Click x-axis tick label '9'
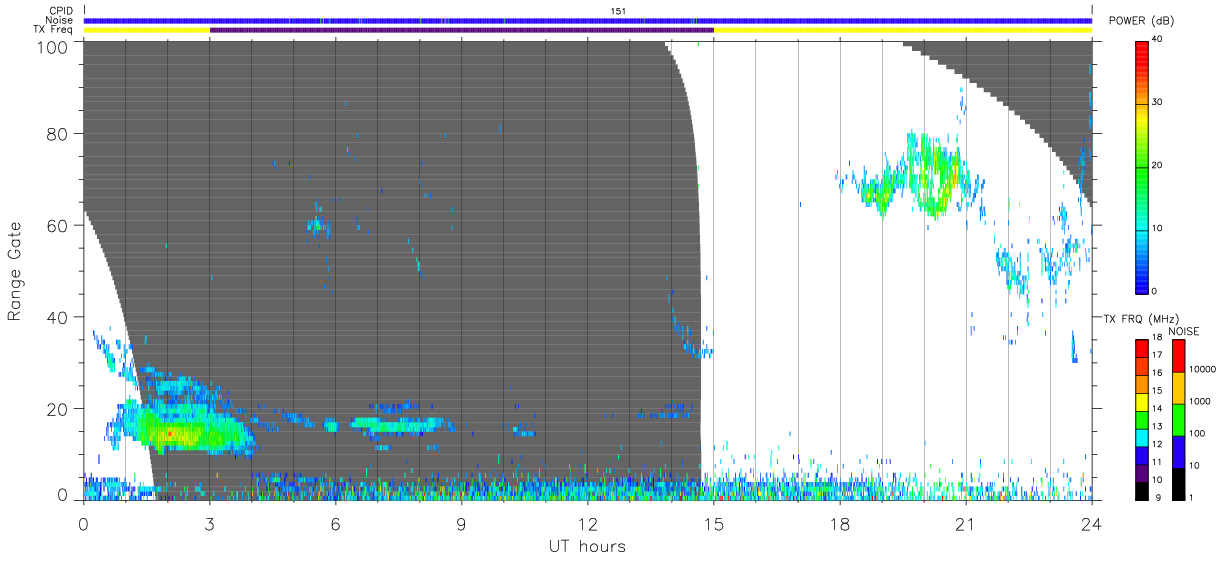 pyautogui.click(x=461, y=524)
